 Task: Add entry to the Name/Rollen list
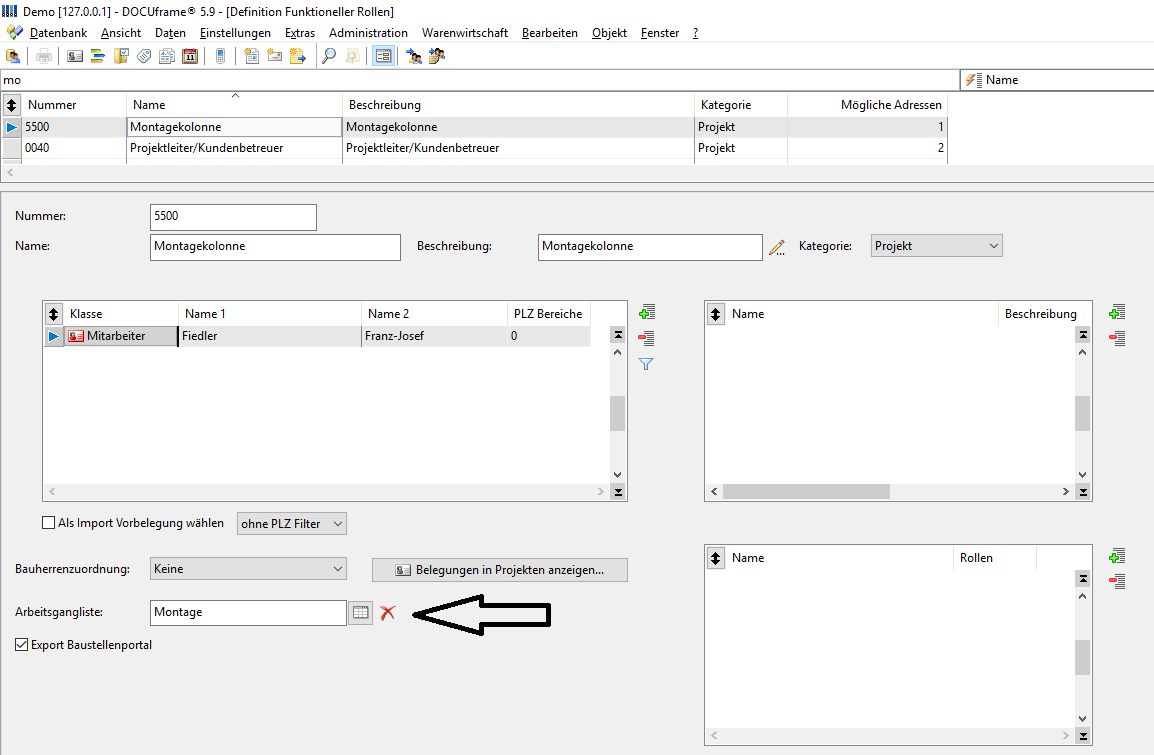click(x=1117, y=556)
